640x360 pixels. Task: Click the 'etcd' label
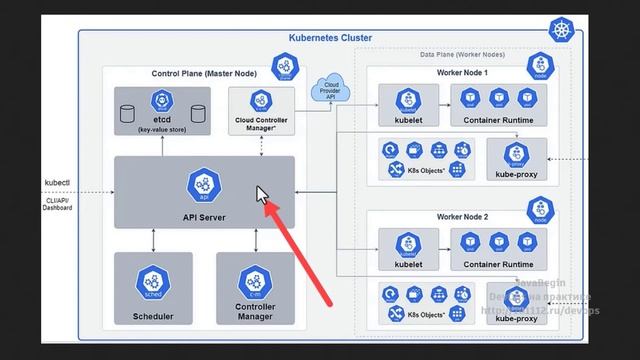tap(162, 120)
